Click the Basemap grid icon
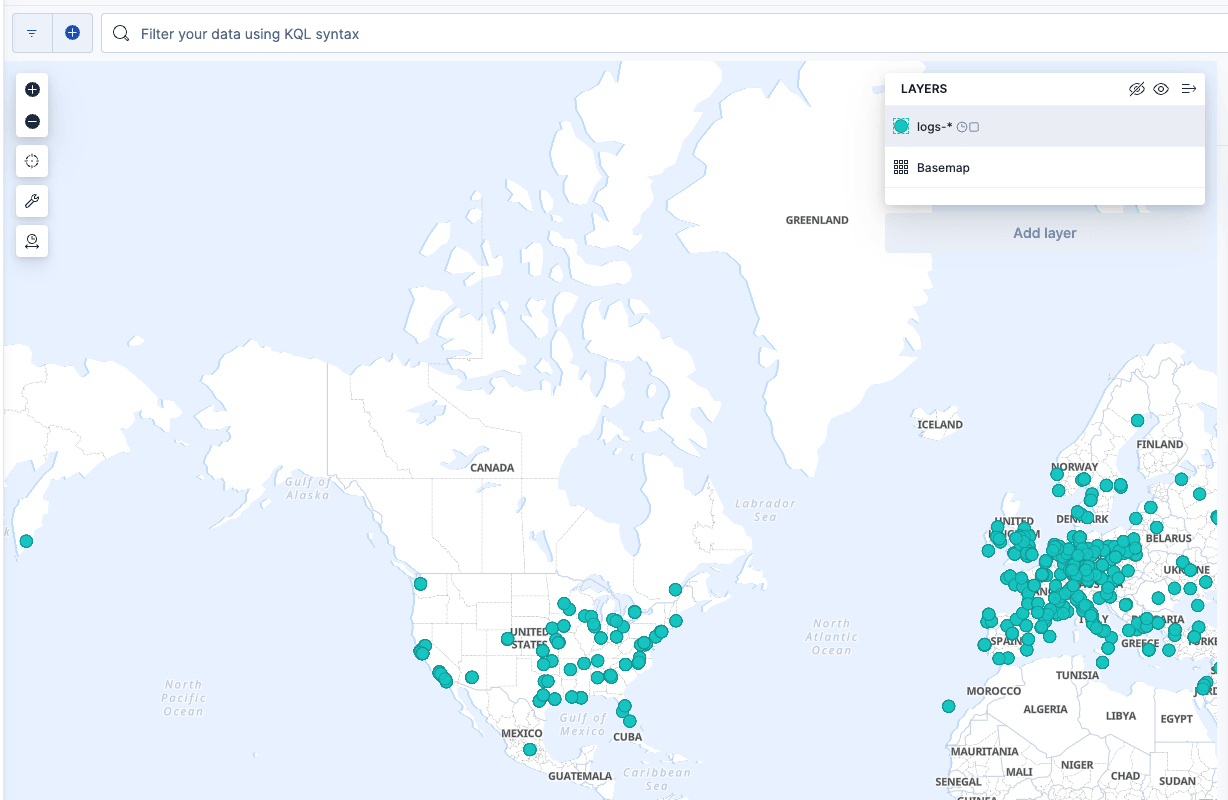Image resolution: width=1228 pixels, height=800 pixels. click(901, 168)
